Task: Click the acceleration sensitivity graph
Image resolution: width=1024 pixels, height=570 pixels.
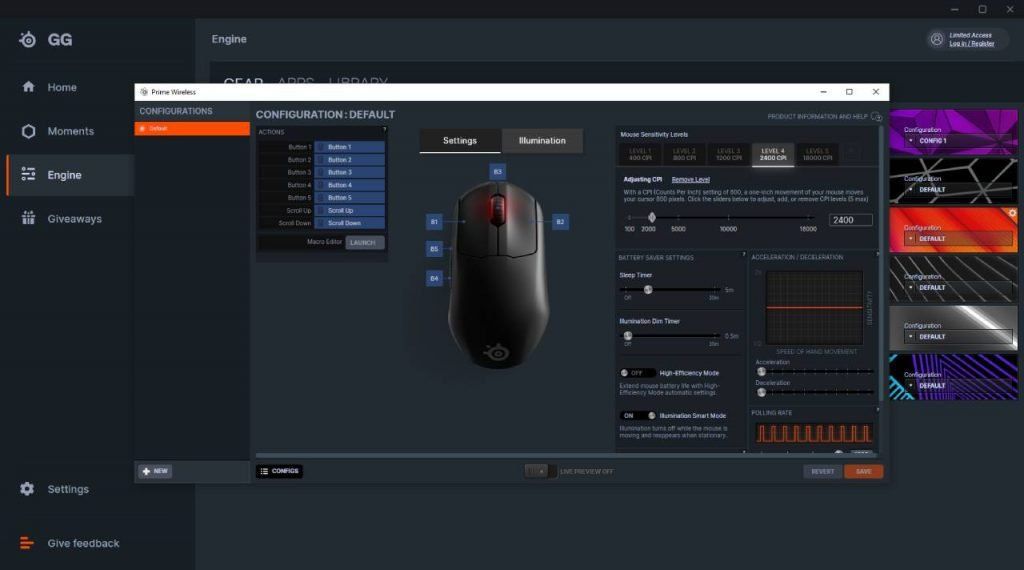Action: point(814,308)
